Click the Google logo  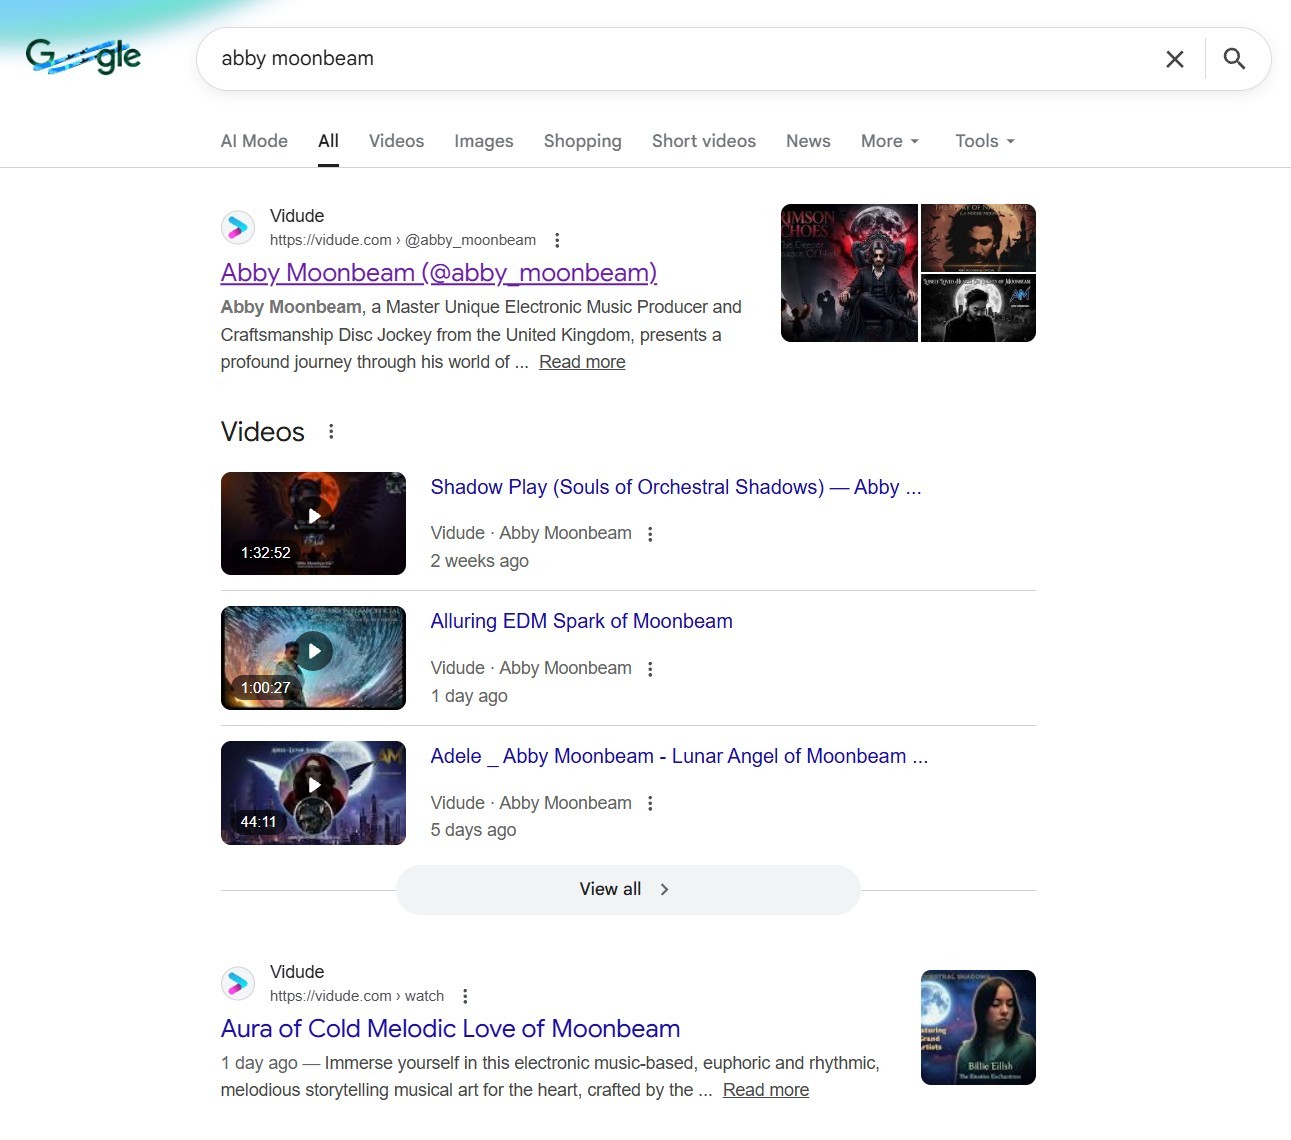(84, 56)
